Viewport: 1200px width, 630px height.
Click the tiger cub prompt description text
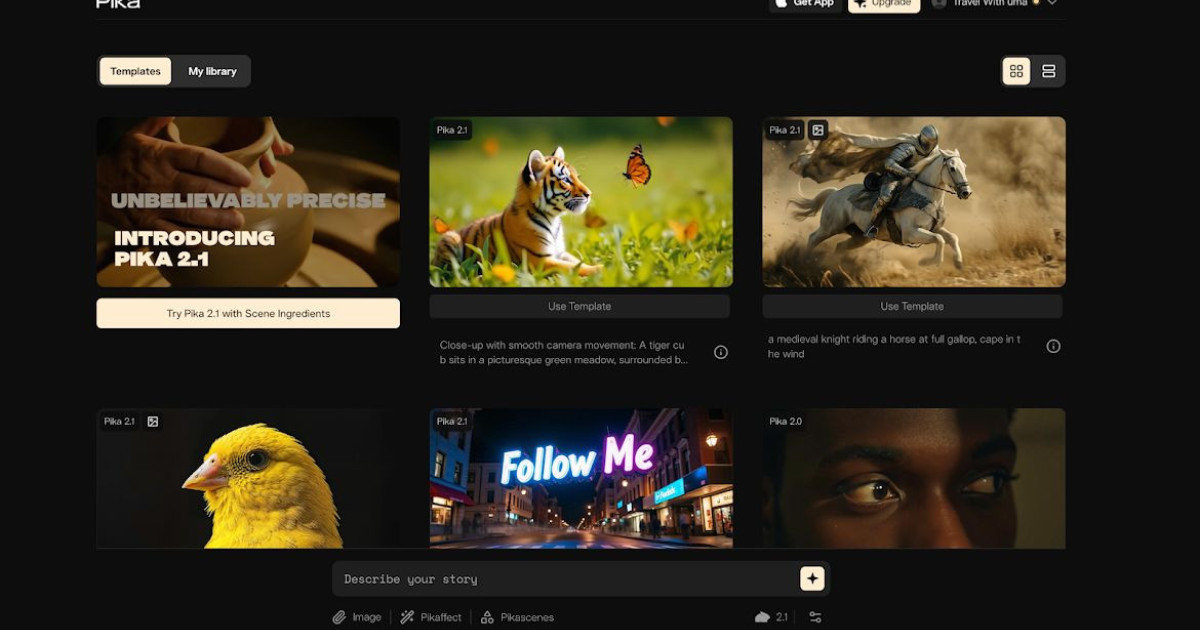[564, 352]
